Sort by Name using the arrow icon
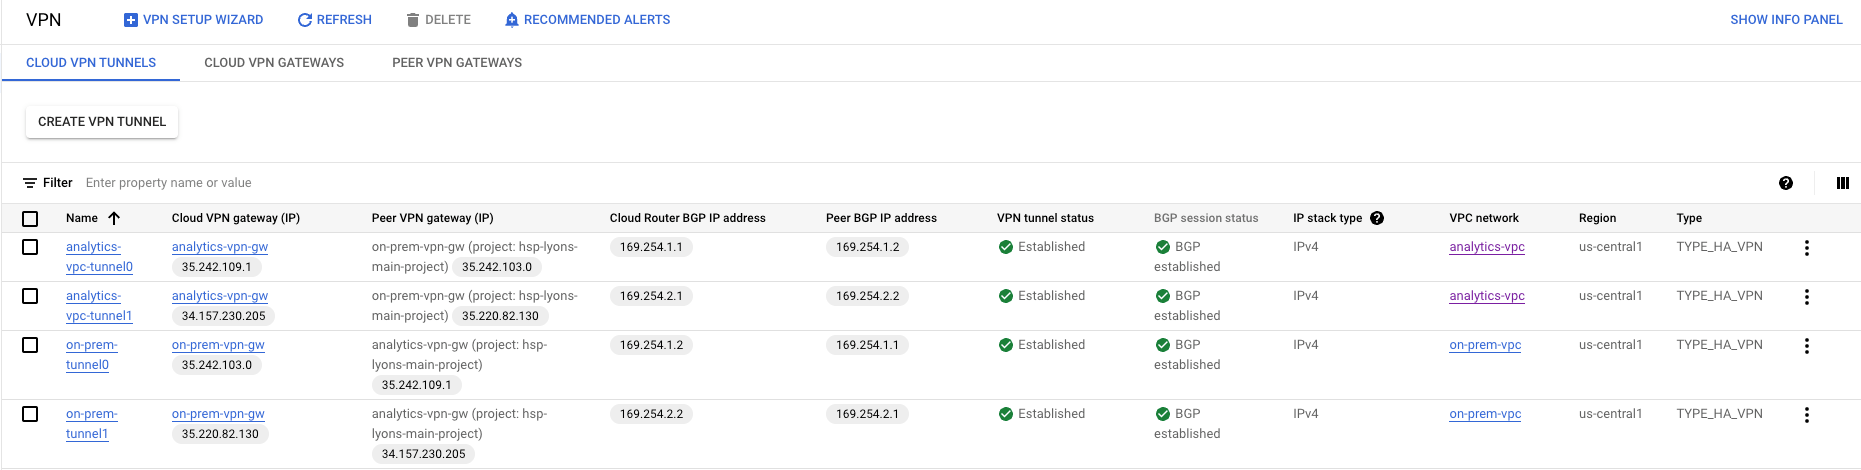This screenshot has height=470, width=1861. click(114, 218)
